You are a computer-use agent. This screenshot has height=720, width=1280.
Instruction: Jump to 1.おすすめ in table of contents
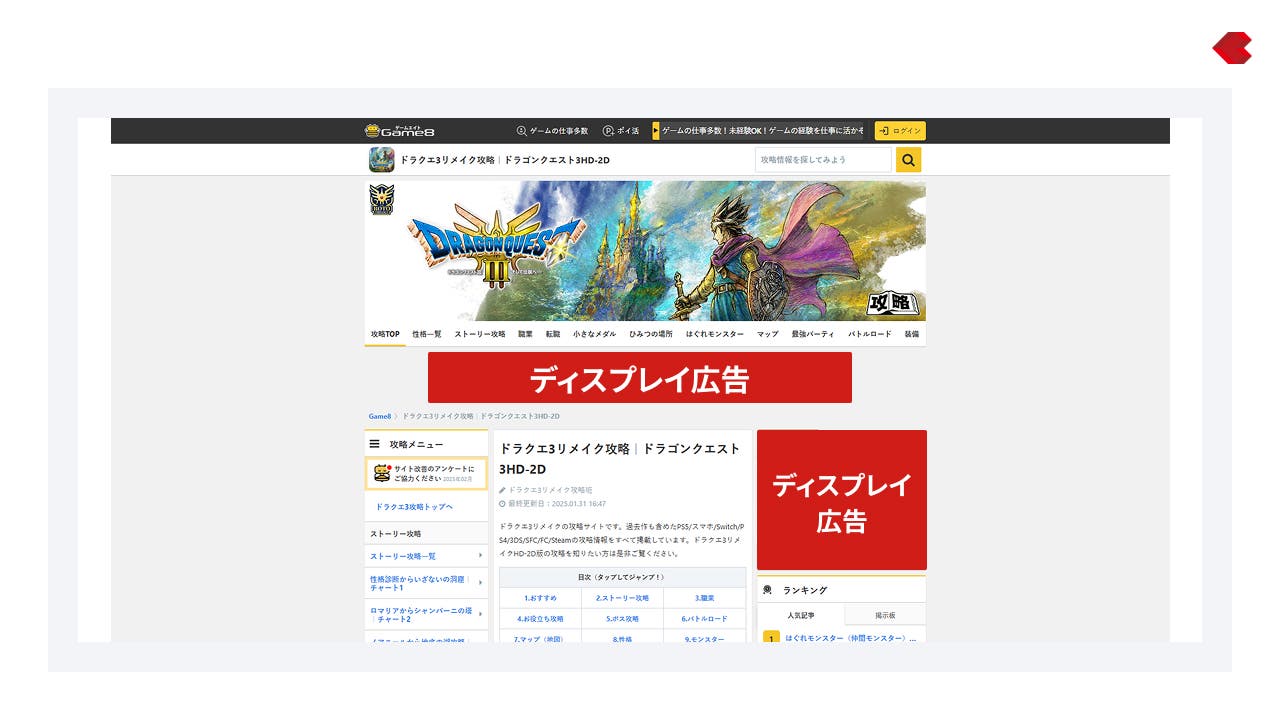click(x=541, y=598)
